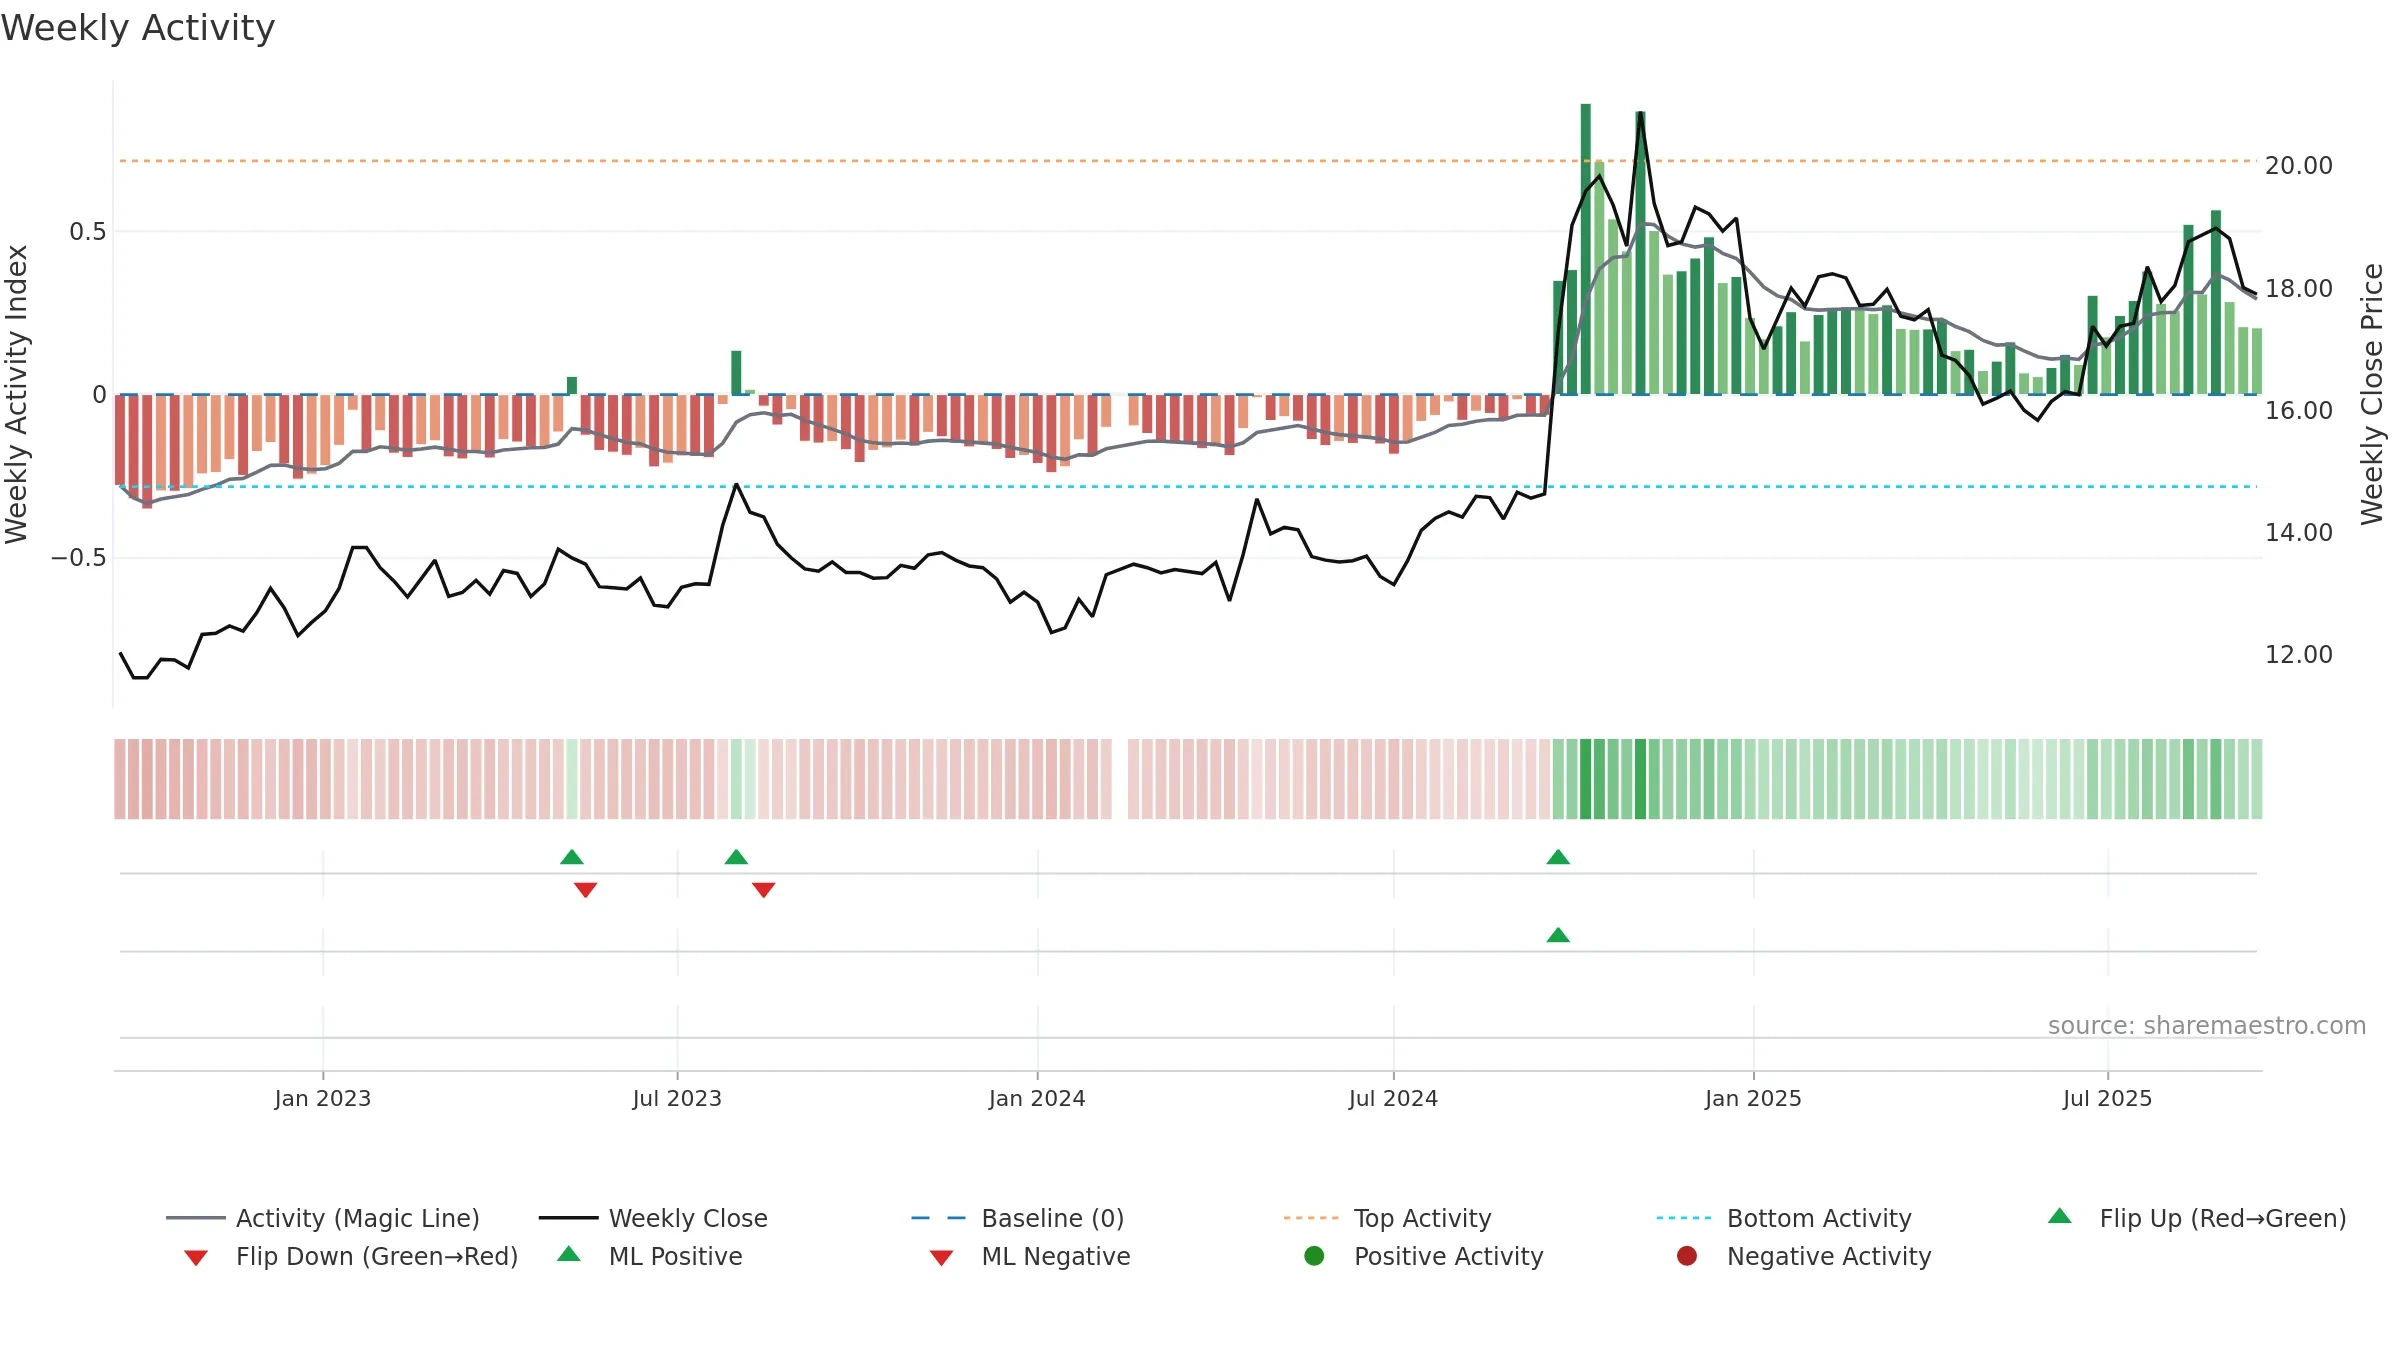Click the 20.00 price axis tick
The height and width of the screenshot is (1350, 2400).
coord(2298,166)
